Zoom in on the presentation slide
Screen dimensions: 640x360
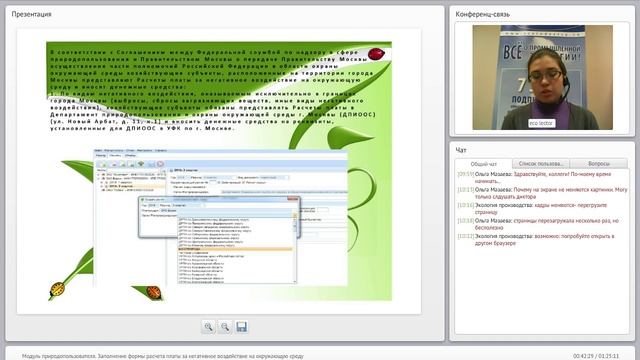click(x=208, y=327)
